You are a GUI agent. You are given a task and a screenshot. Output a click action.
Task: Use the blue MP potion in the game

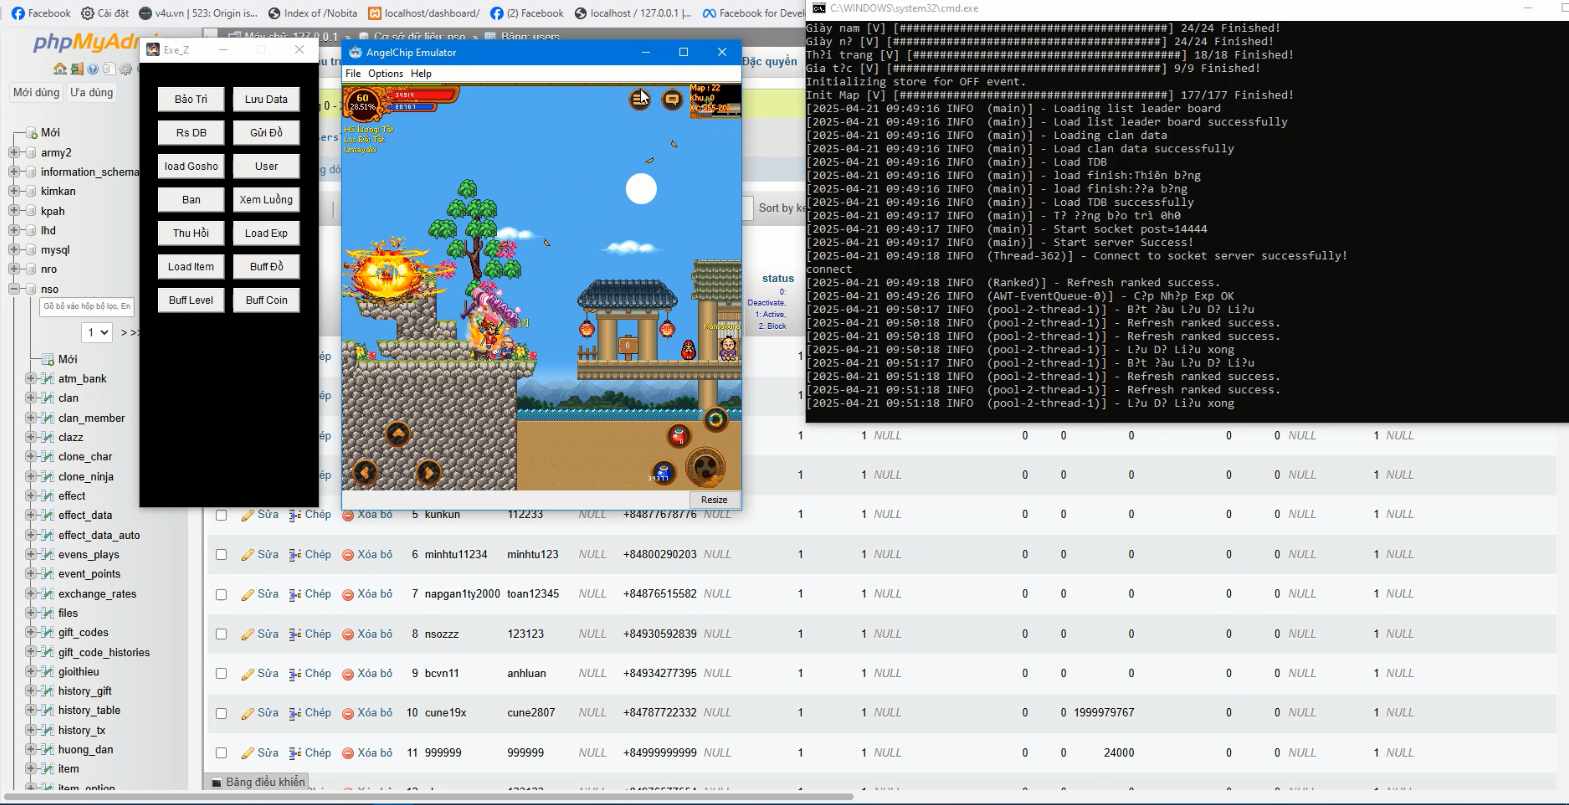pos(663,472)
